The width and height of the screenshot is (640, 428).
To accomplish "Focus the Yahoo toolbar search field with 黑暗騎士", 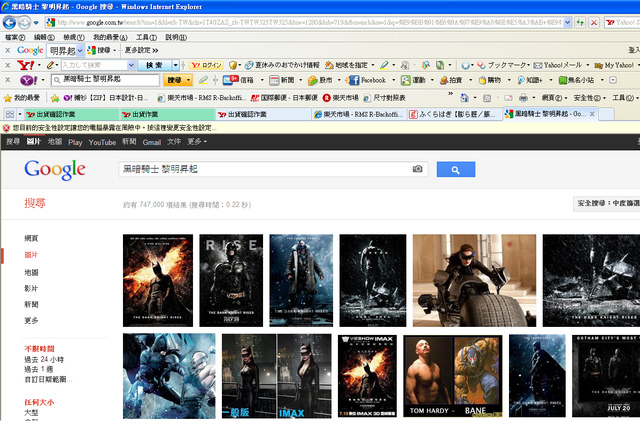I will pos(105,80).
